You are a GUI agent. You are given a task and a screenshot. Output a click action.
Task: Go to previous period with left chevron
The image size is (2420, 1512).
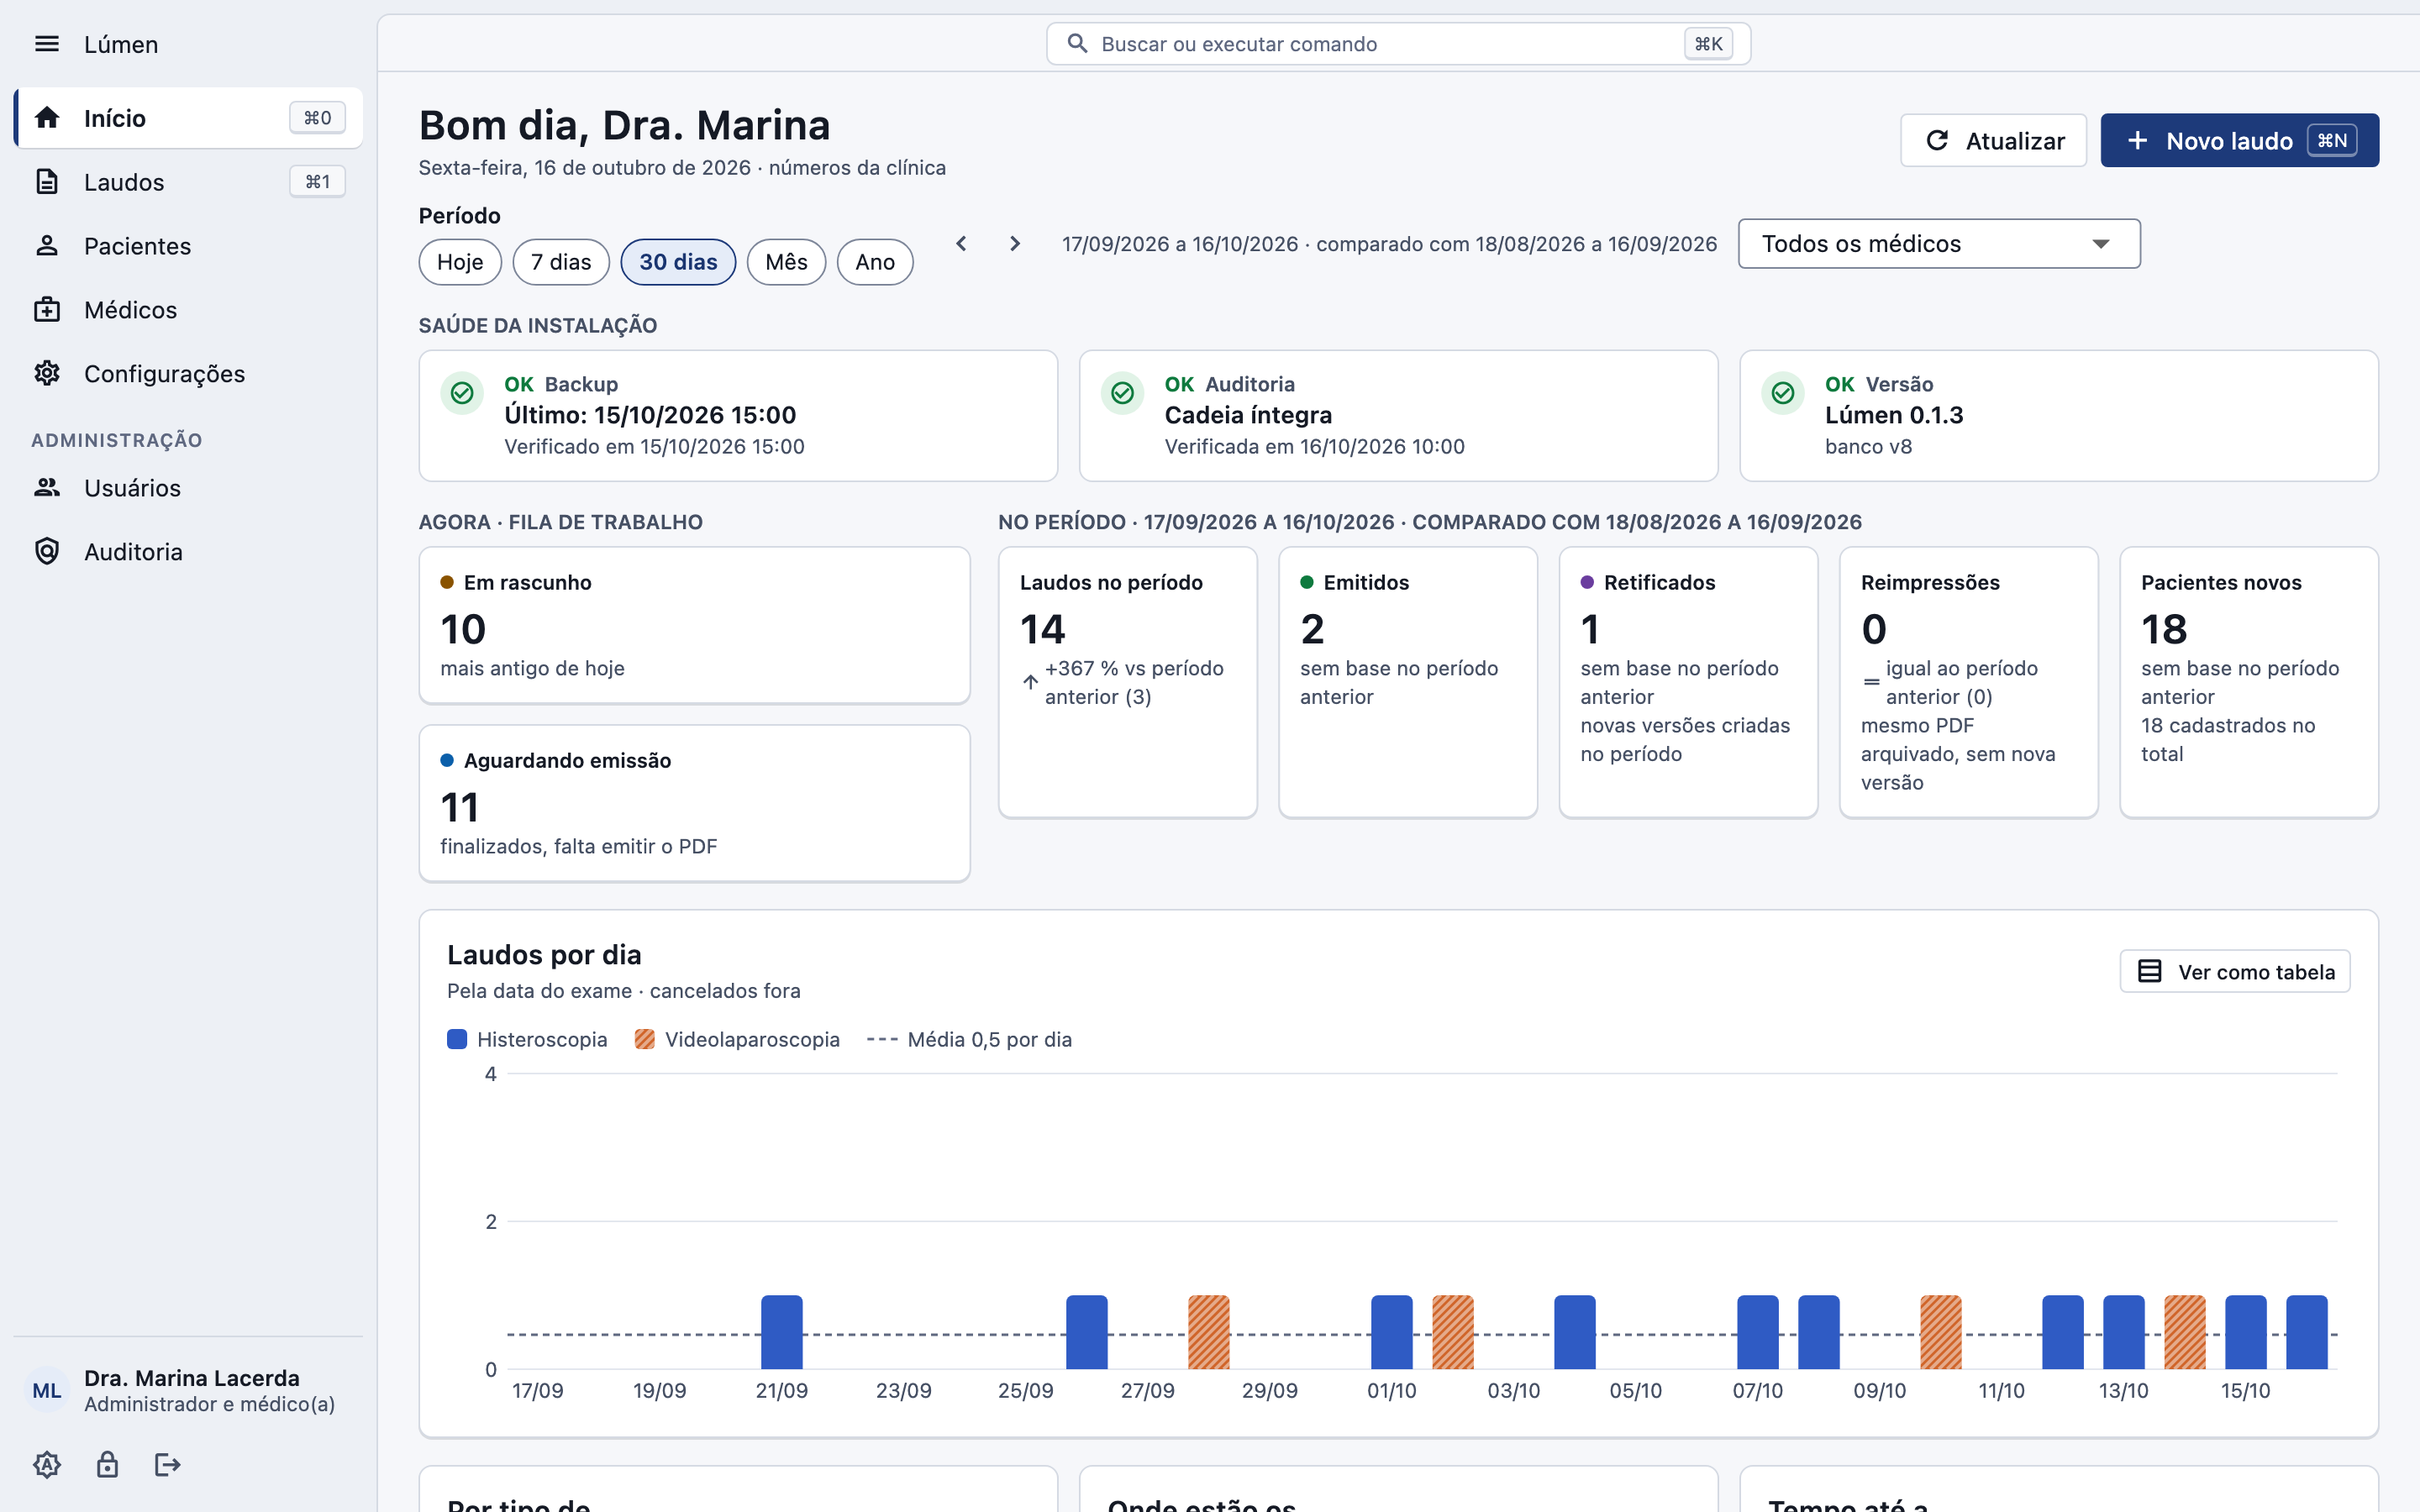click(961, 244)
